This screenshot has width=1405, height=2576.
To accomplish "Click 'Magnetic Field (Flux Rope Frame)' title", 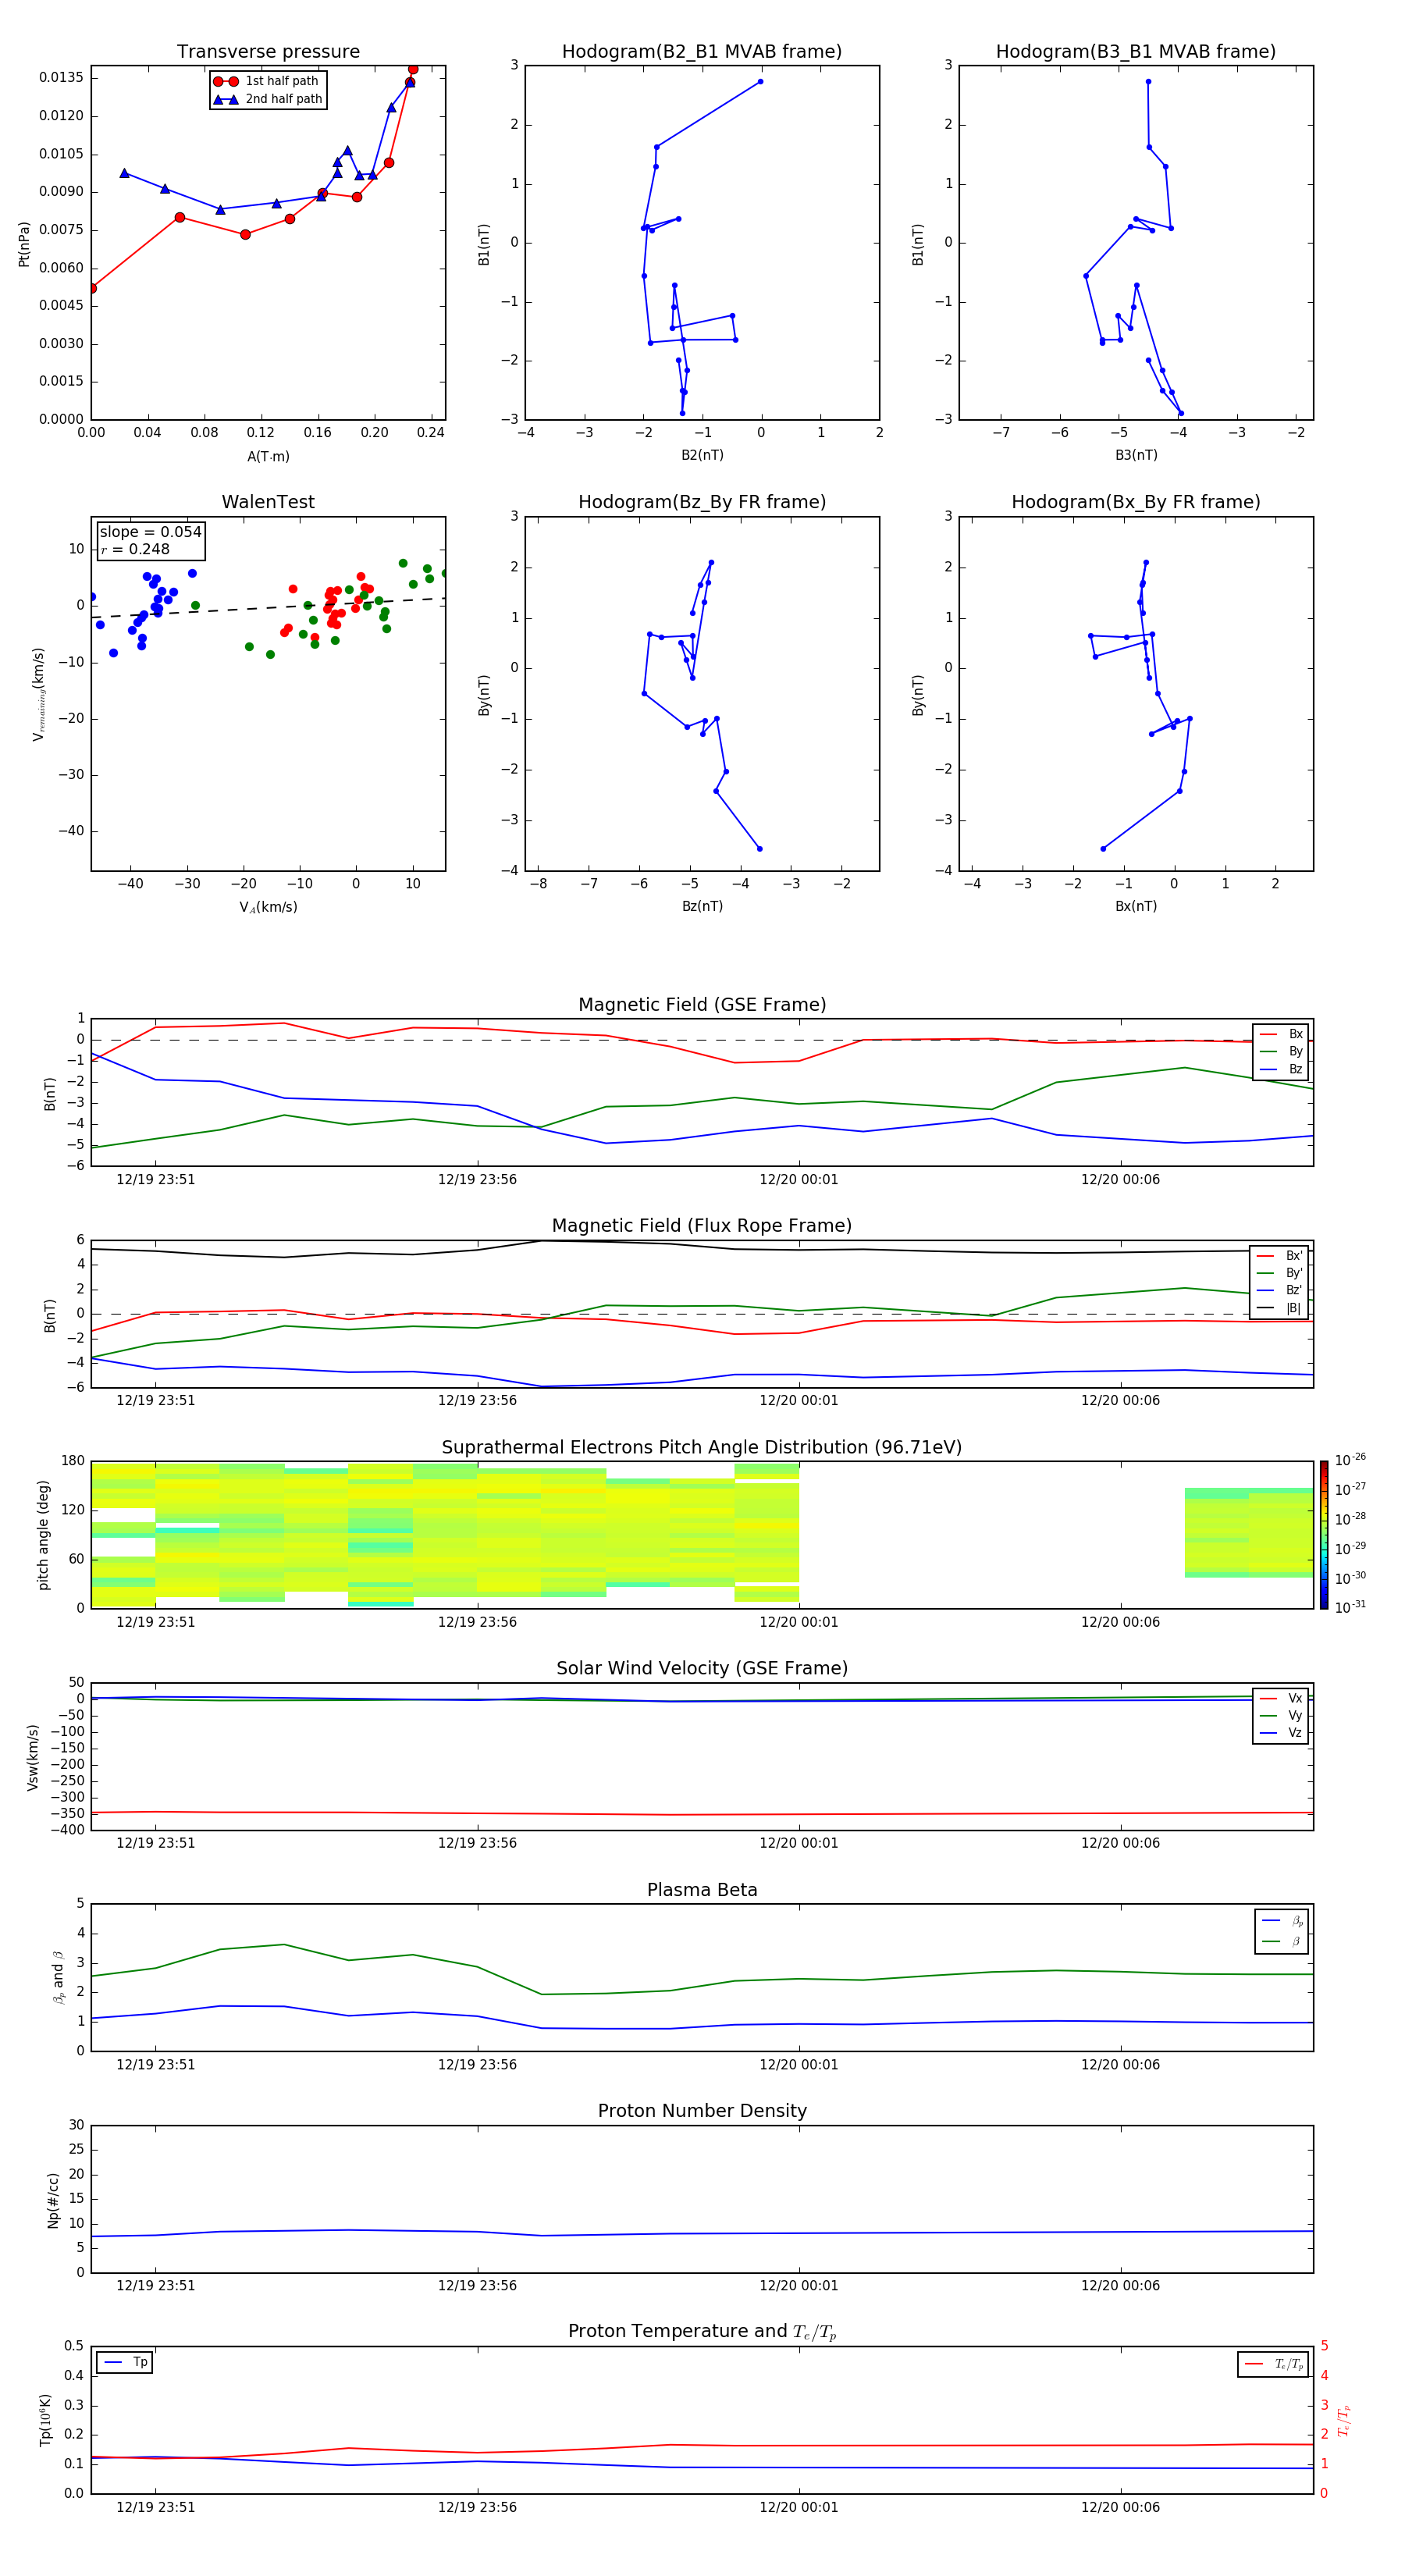I will [702, 1226].
